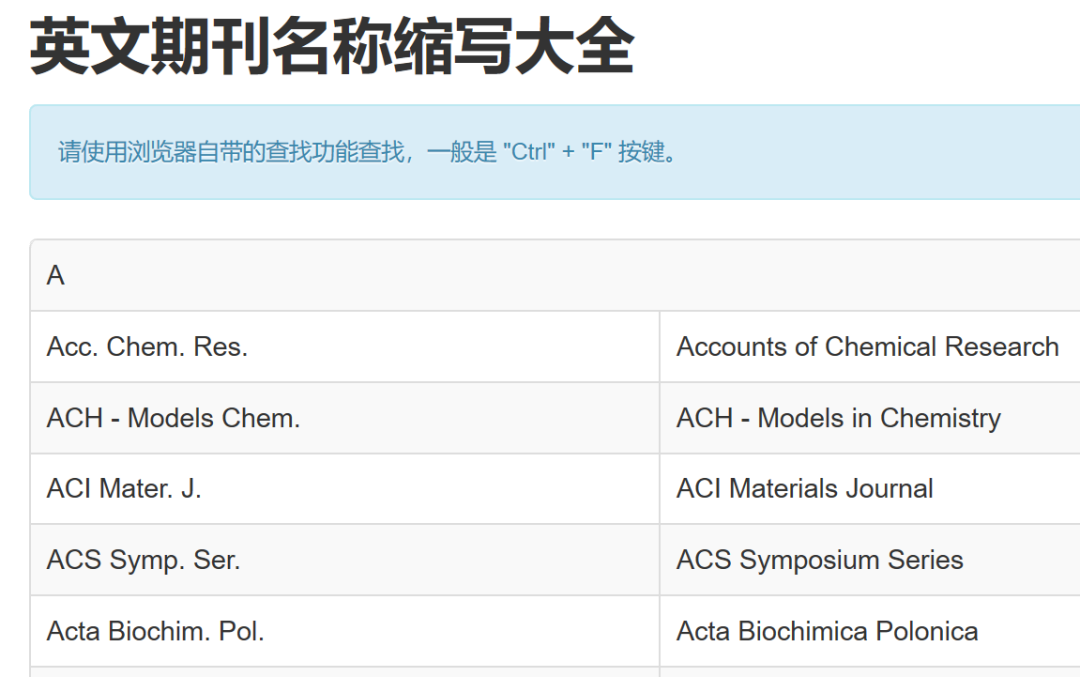This screenshot has height=677, width=1080.
Task: Click the Accounts of Chemical Research cell
Action: coord(867,347)
